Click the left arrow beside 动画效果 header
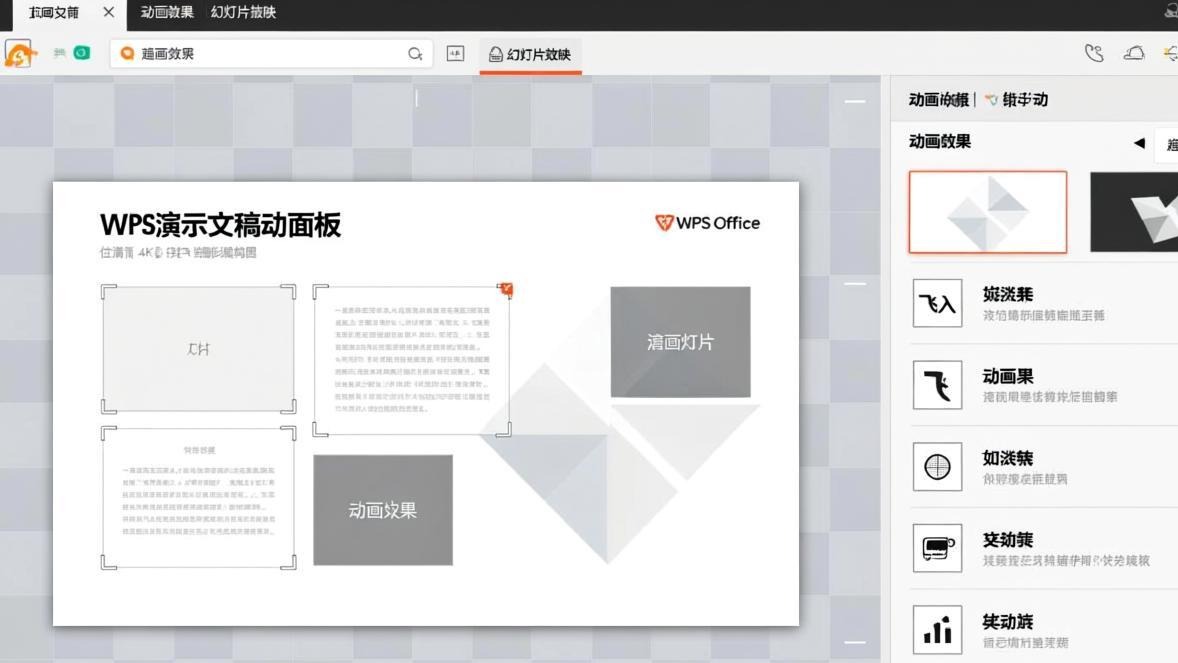Image resolution: width=1178 pixels, height=663 pixels. [1139, 142]
